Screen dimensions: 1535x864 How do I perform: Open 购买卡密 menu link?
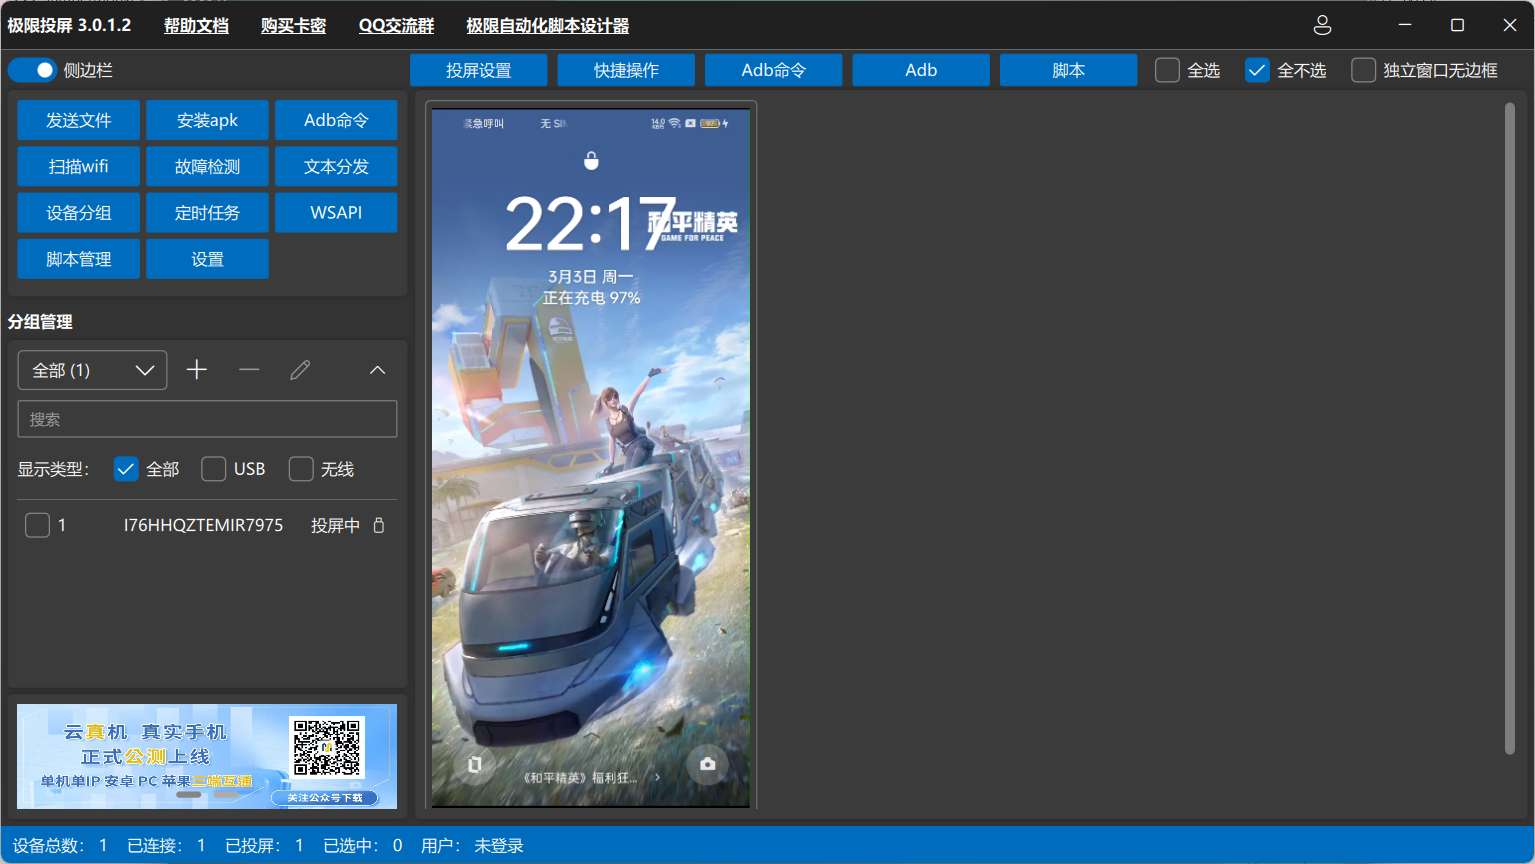293,25
